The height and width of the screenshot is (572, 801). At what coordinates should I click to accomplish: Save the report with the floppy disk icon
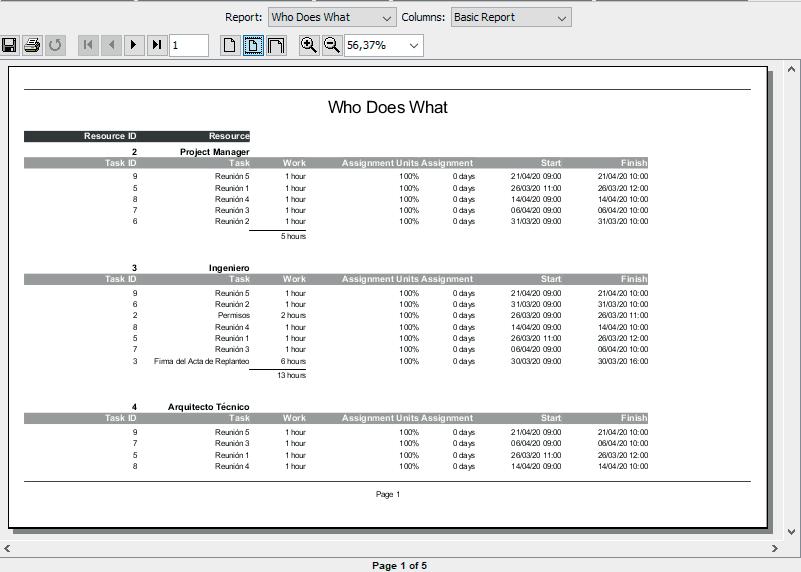9,45
